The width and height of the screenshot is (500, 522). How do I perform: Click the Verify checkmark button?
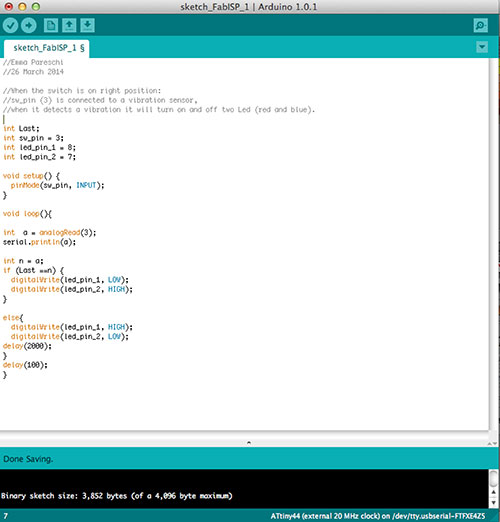tap(10, 25)
